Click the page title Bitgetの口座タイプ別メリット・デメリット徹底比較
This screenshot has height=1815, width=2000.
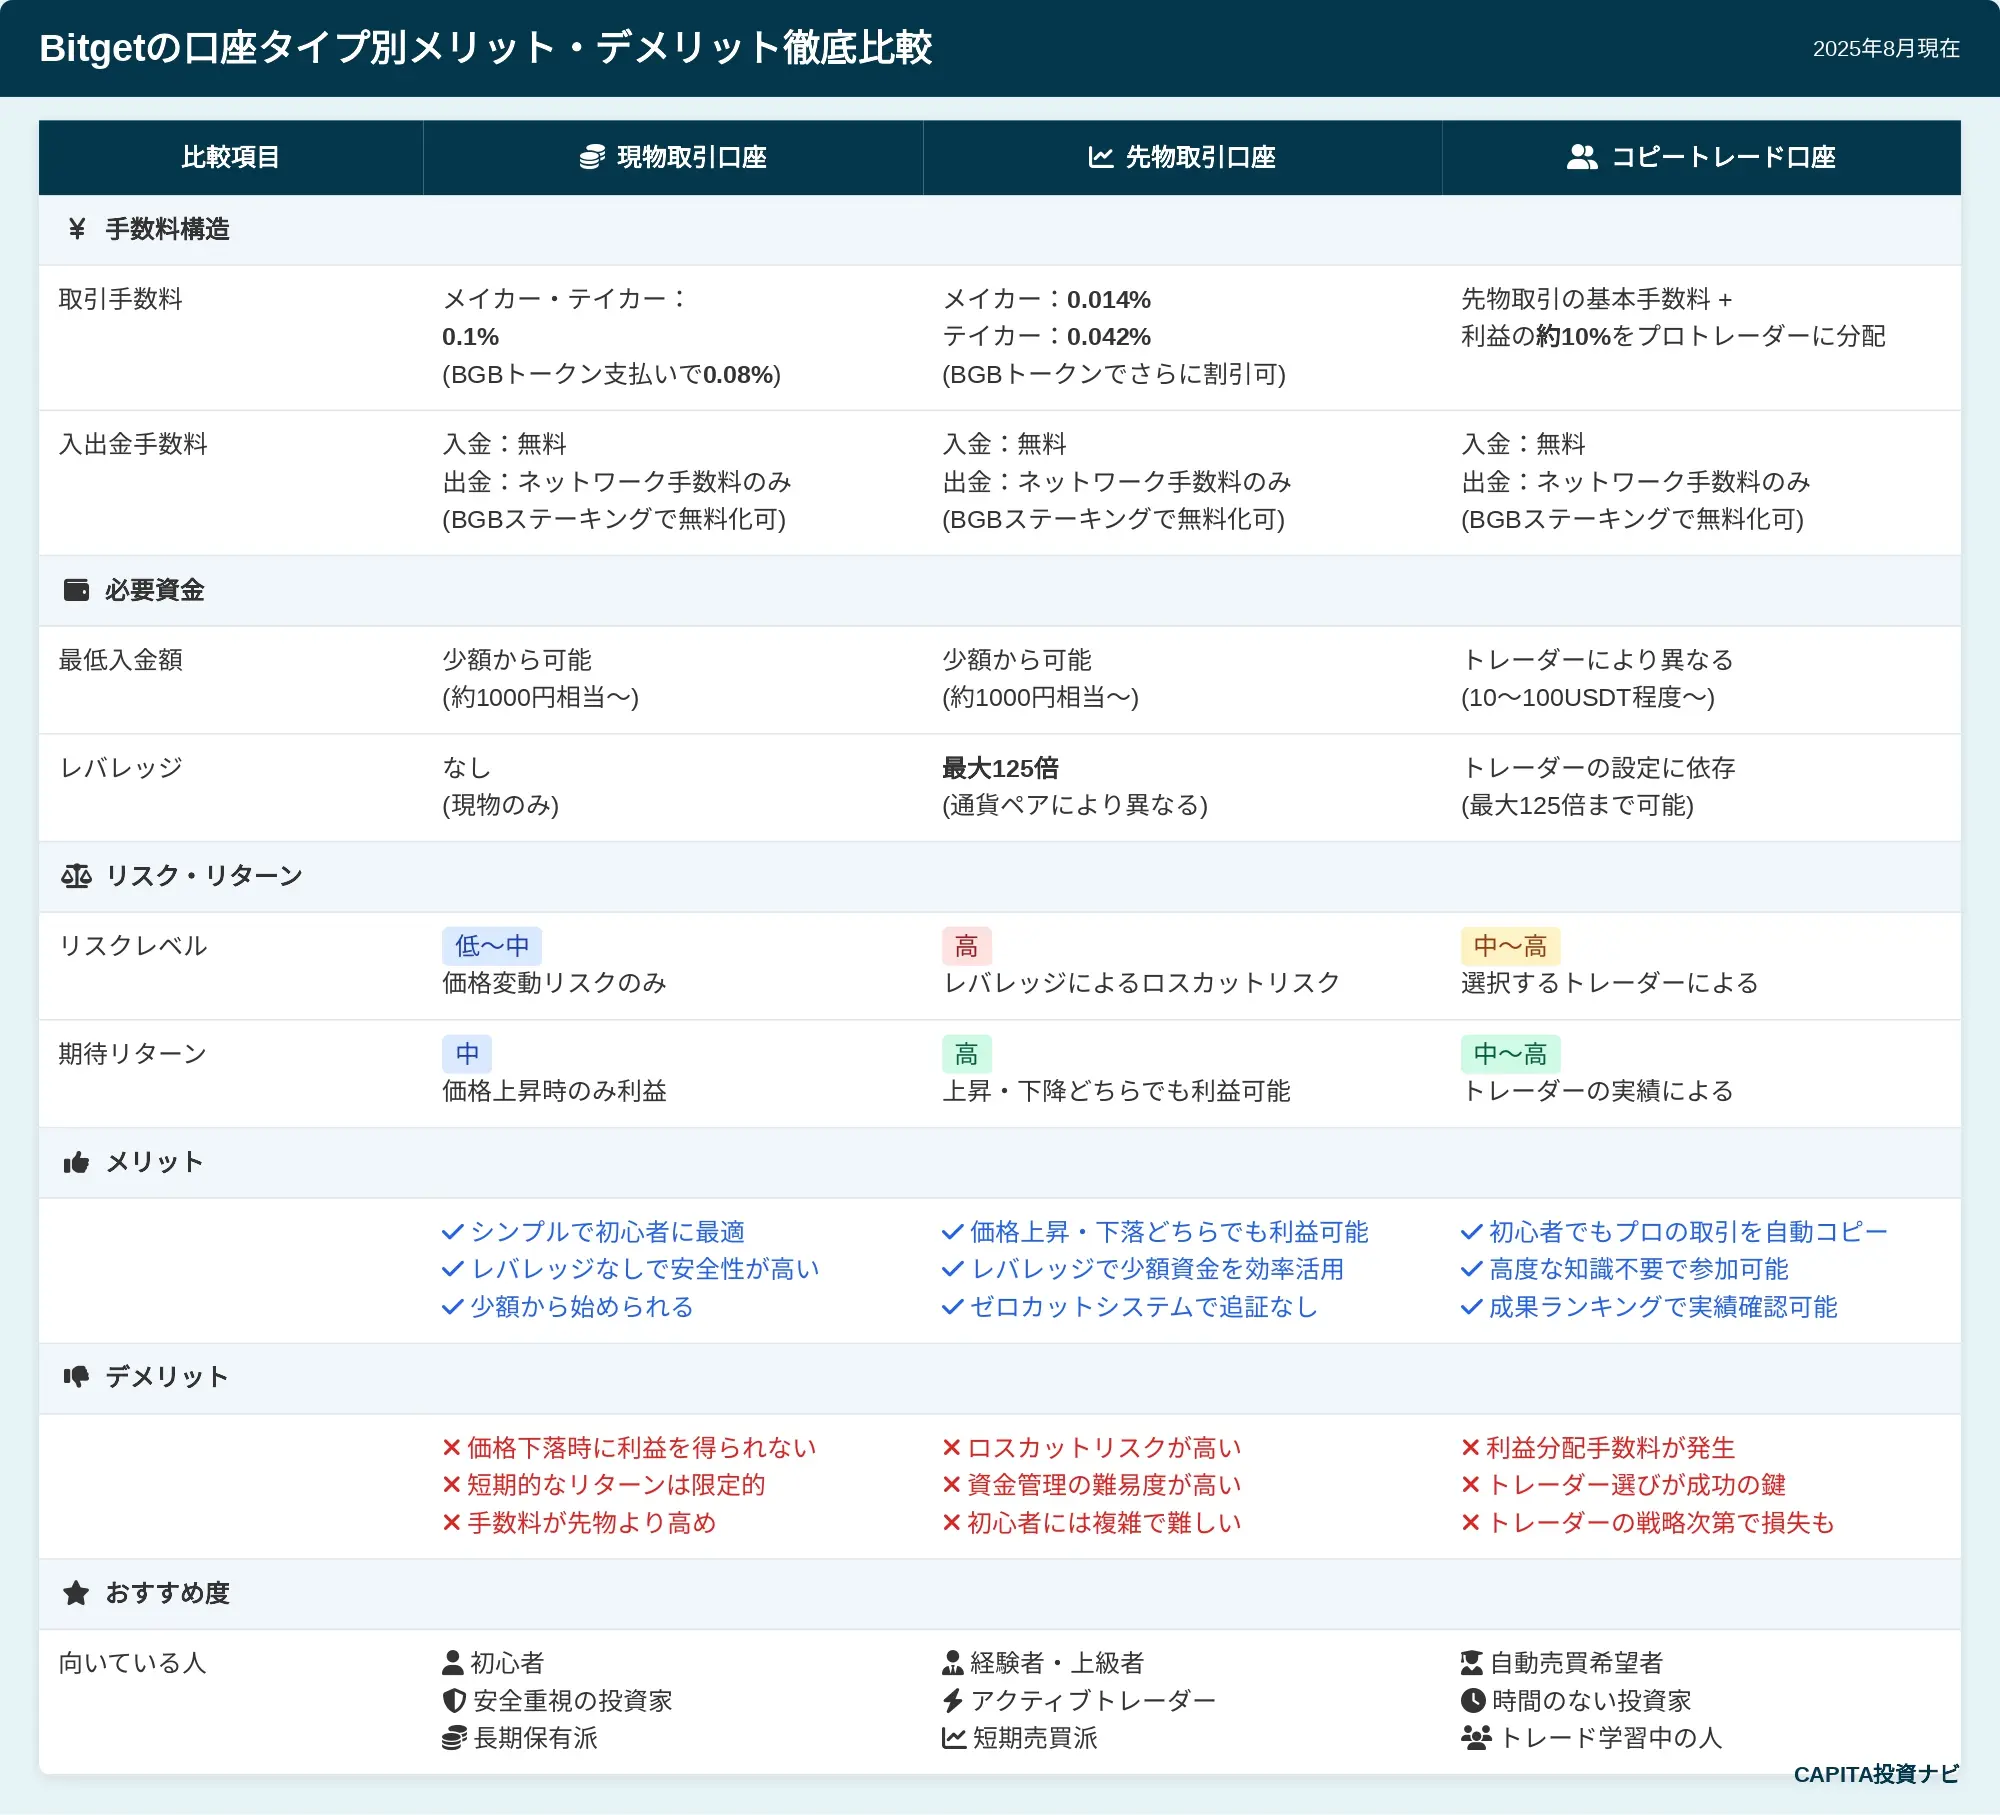[x=486, y=48]
